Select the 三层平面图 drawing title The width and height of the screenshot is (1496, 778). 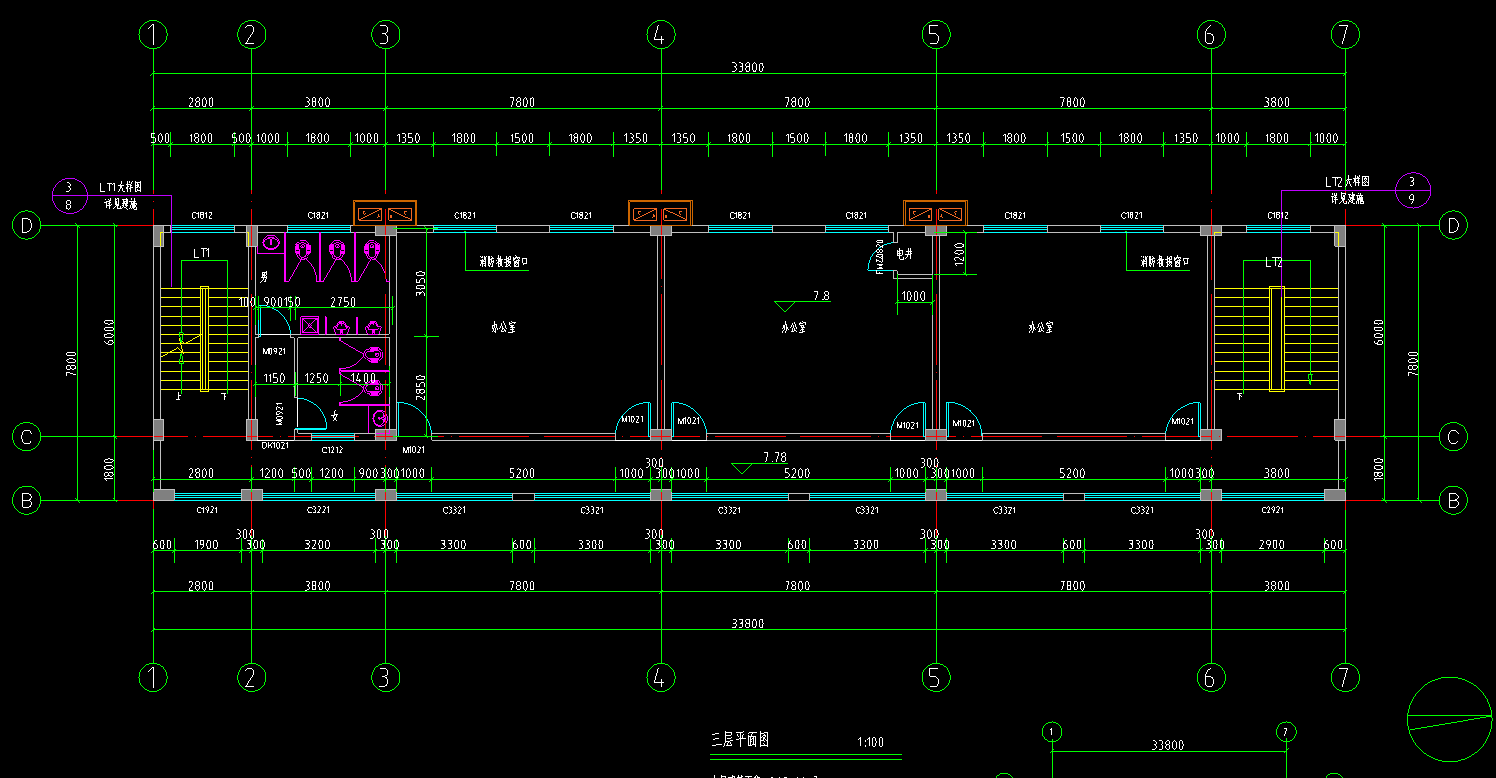coord(740,740)
